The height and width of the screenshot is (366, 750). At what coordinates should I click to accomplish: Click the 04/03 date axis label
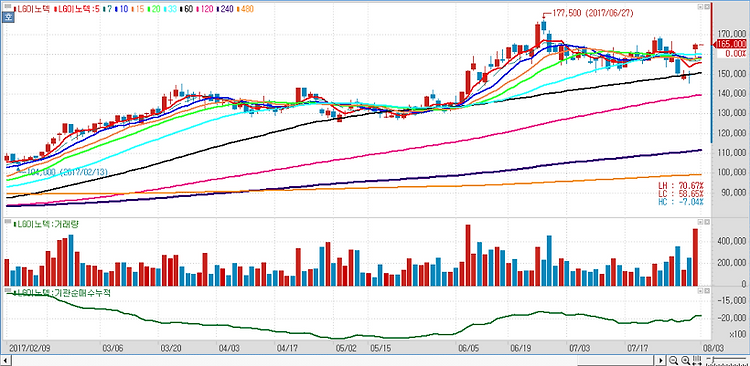click(x=230, y=347)
